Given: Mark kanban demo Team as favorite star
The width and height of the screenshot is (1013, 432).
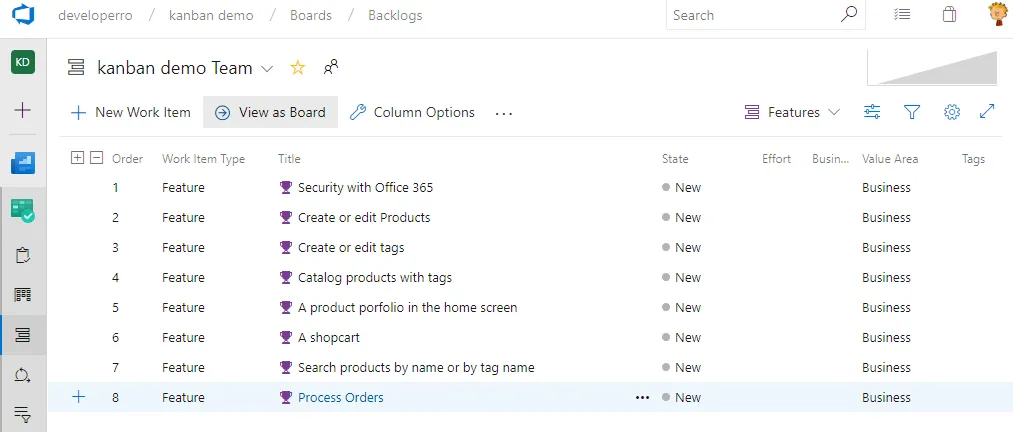Looking at the screenshot, I should (297, 68).
